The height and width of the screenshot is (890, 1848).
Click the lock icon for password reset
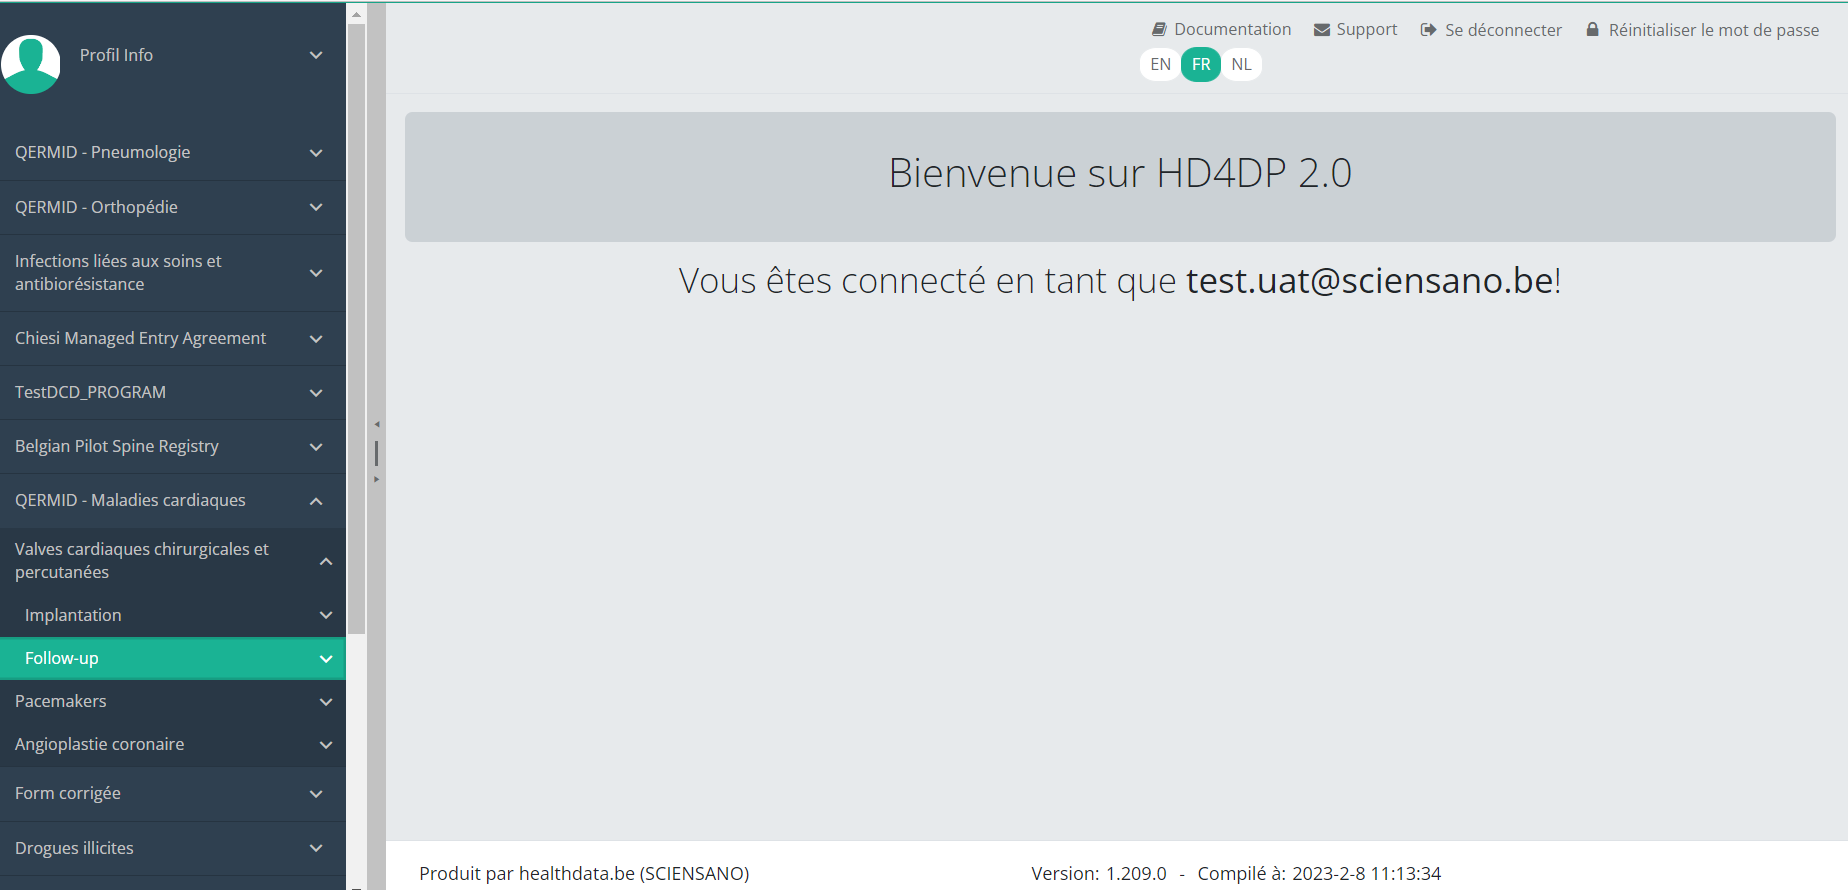tap(1592, 30)
